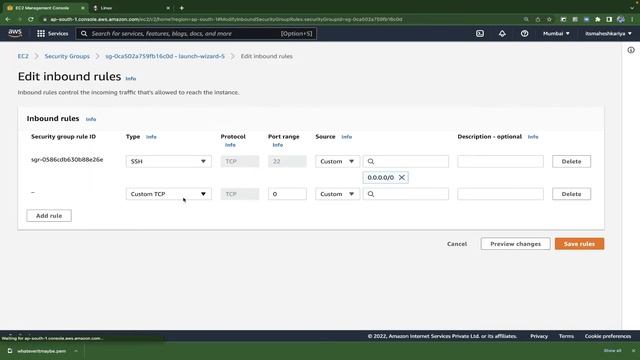Screen dimensions: 640x360
Task: Open the Custom TCP type dropdown
Action: [169, 194]
